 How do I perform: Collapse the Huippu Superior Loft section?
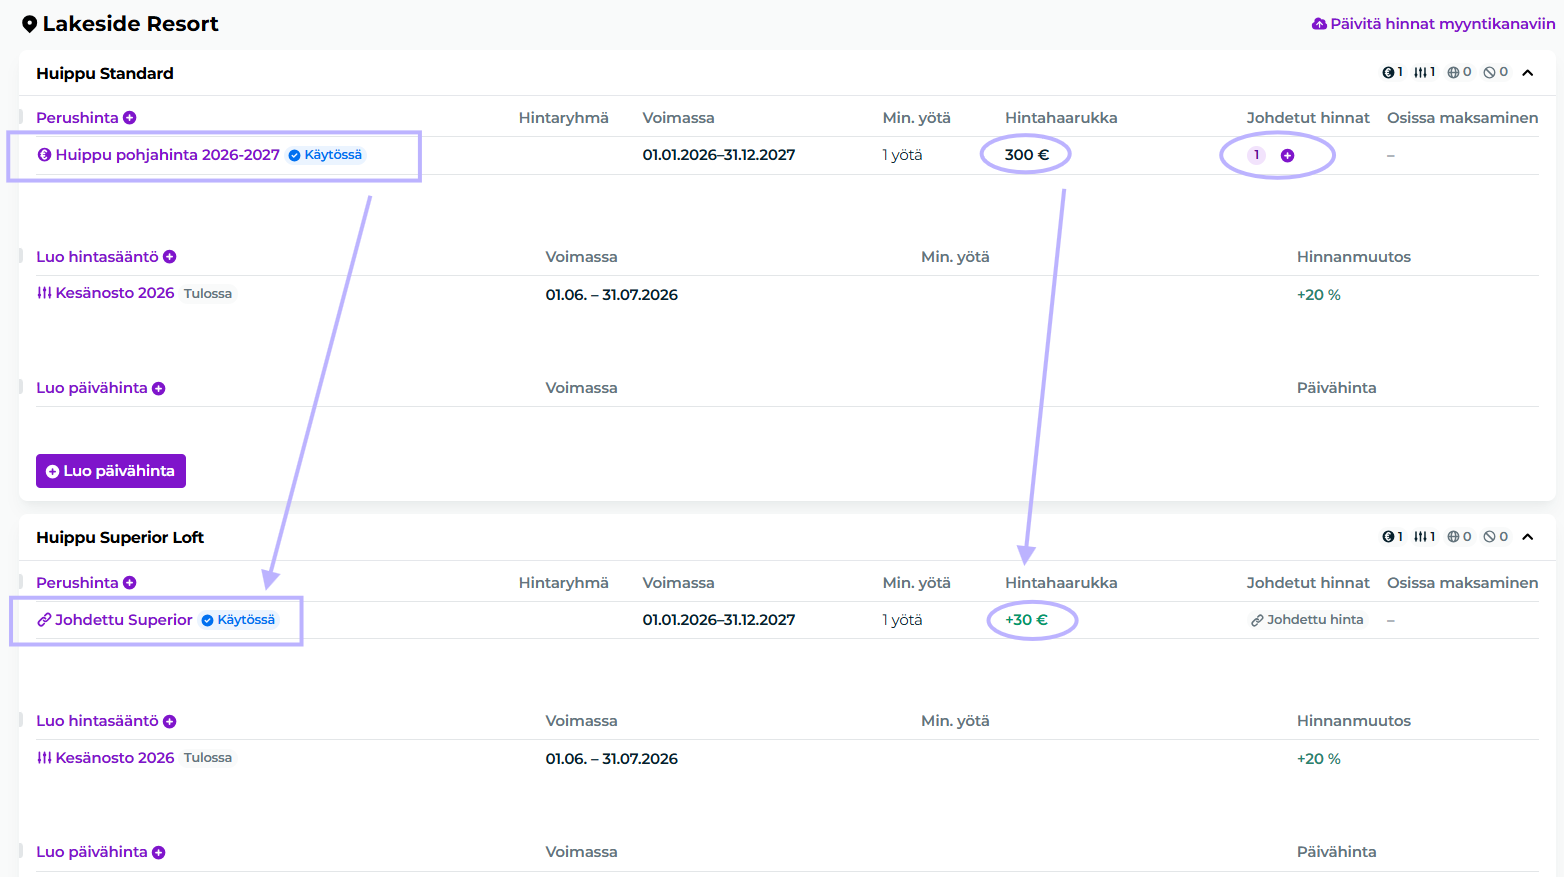[1527, 537]
